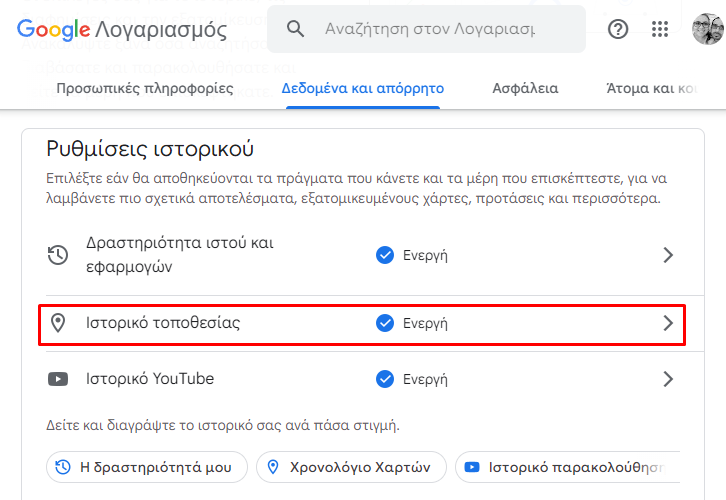Toggle the Ενεργή checkmark for Ιστορικό YouTube
Viewport: 726px width, 500px height.
[385, 379]
